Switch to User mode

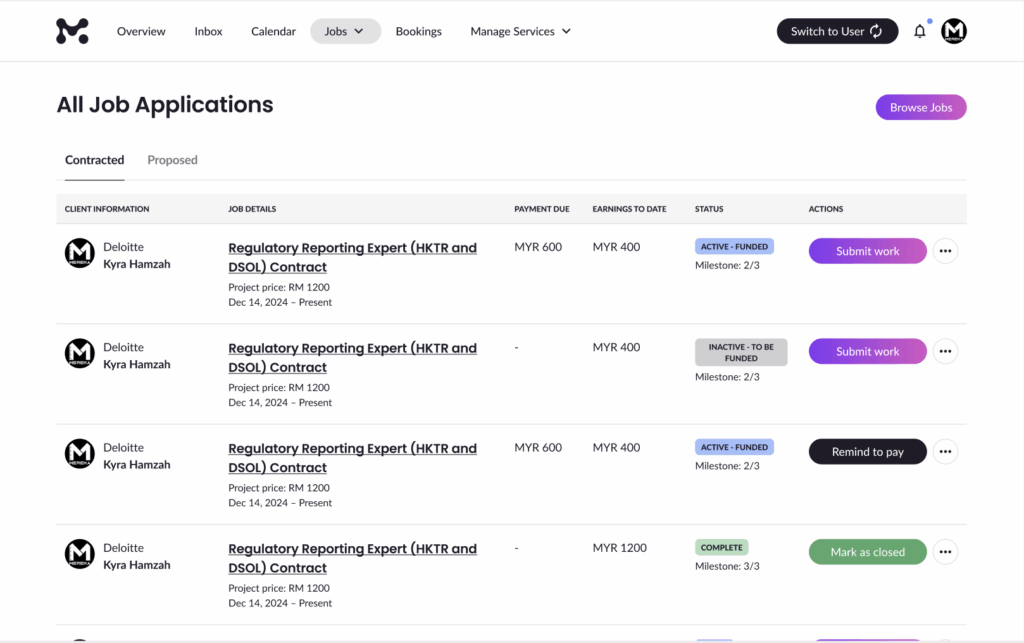(837, 31)
